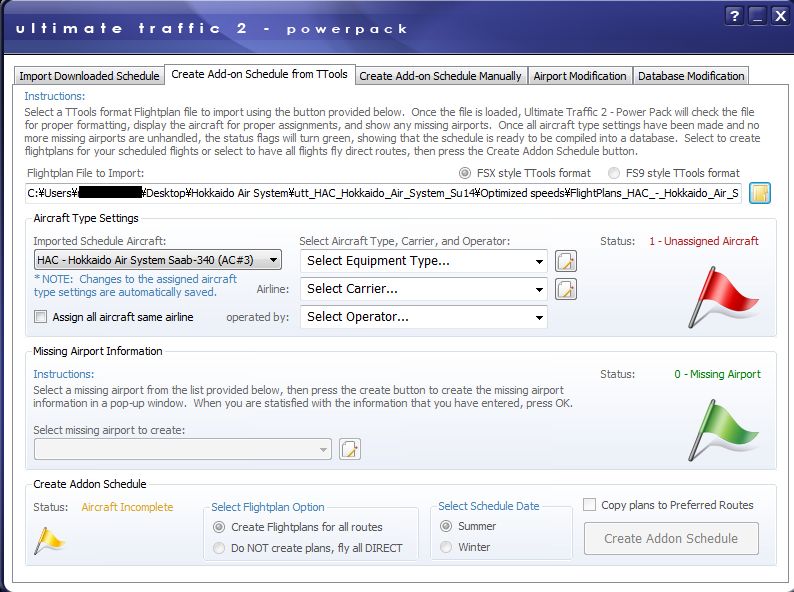
Task: Click the yellow Aircraft Incomplete flag
Action: [49, 541]
